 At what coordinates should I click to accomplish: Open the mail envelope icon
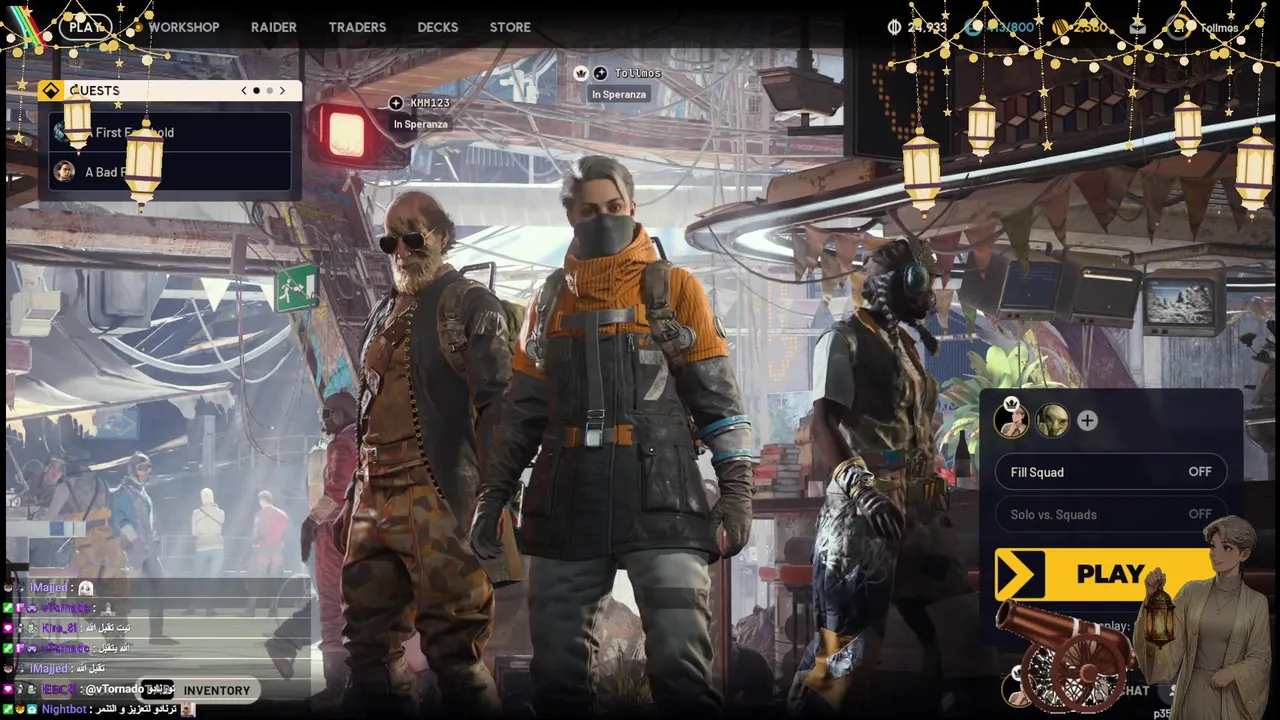click(1137, 27)
